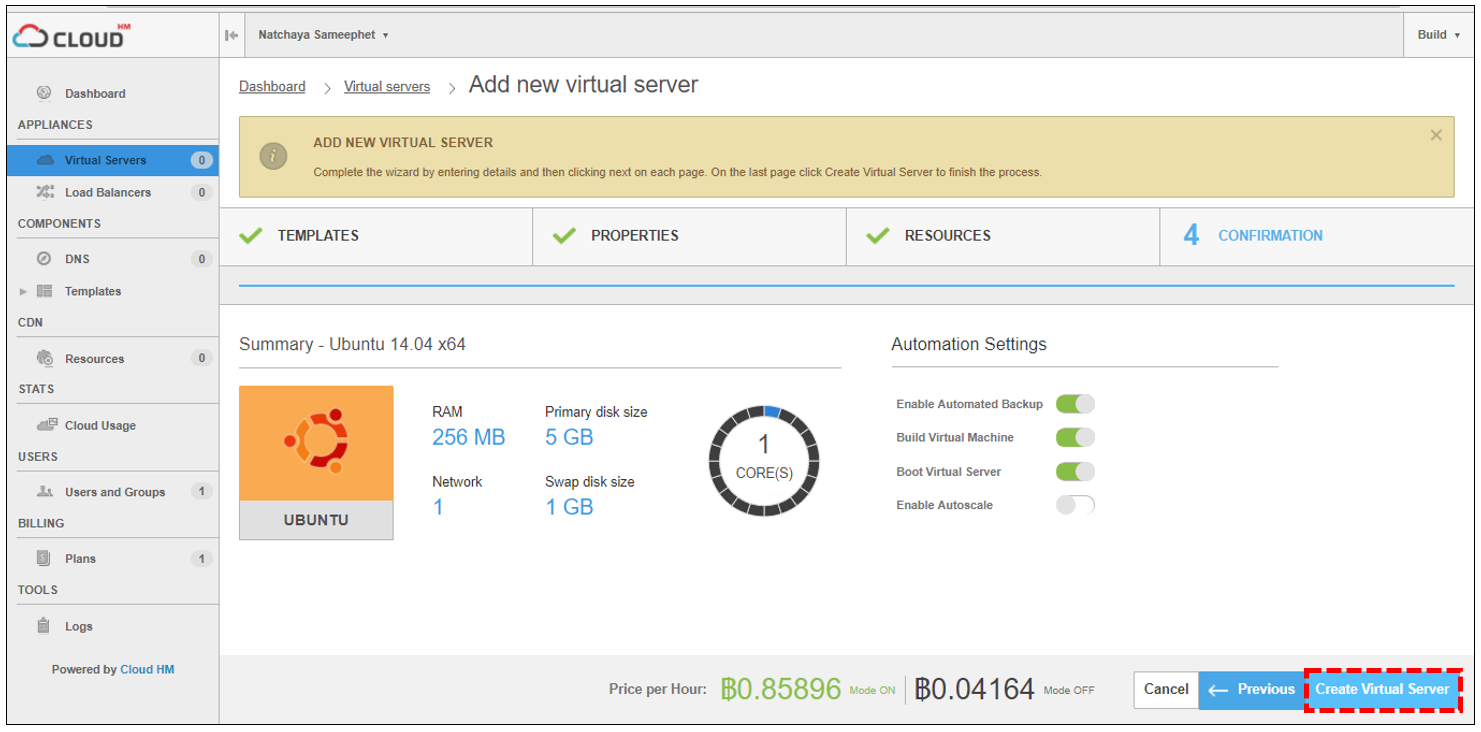Open Users and Groups in sidebar

point(112,492)
